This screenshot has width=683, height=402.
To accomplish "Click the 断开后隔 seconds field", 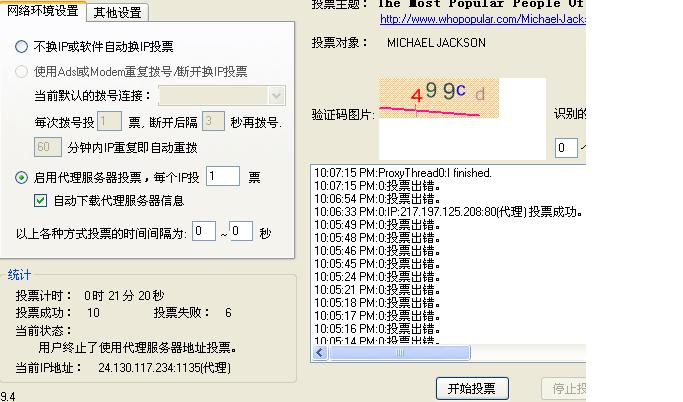I will [212, 122].
